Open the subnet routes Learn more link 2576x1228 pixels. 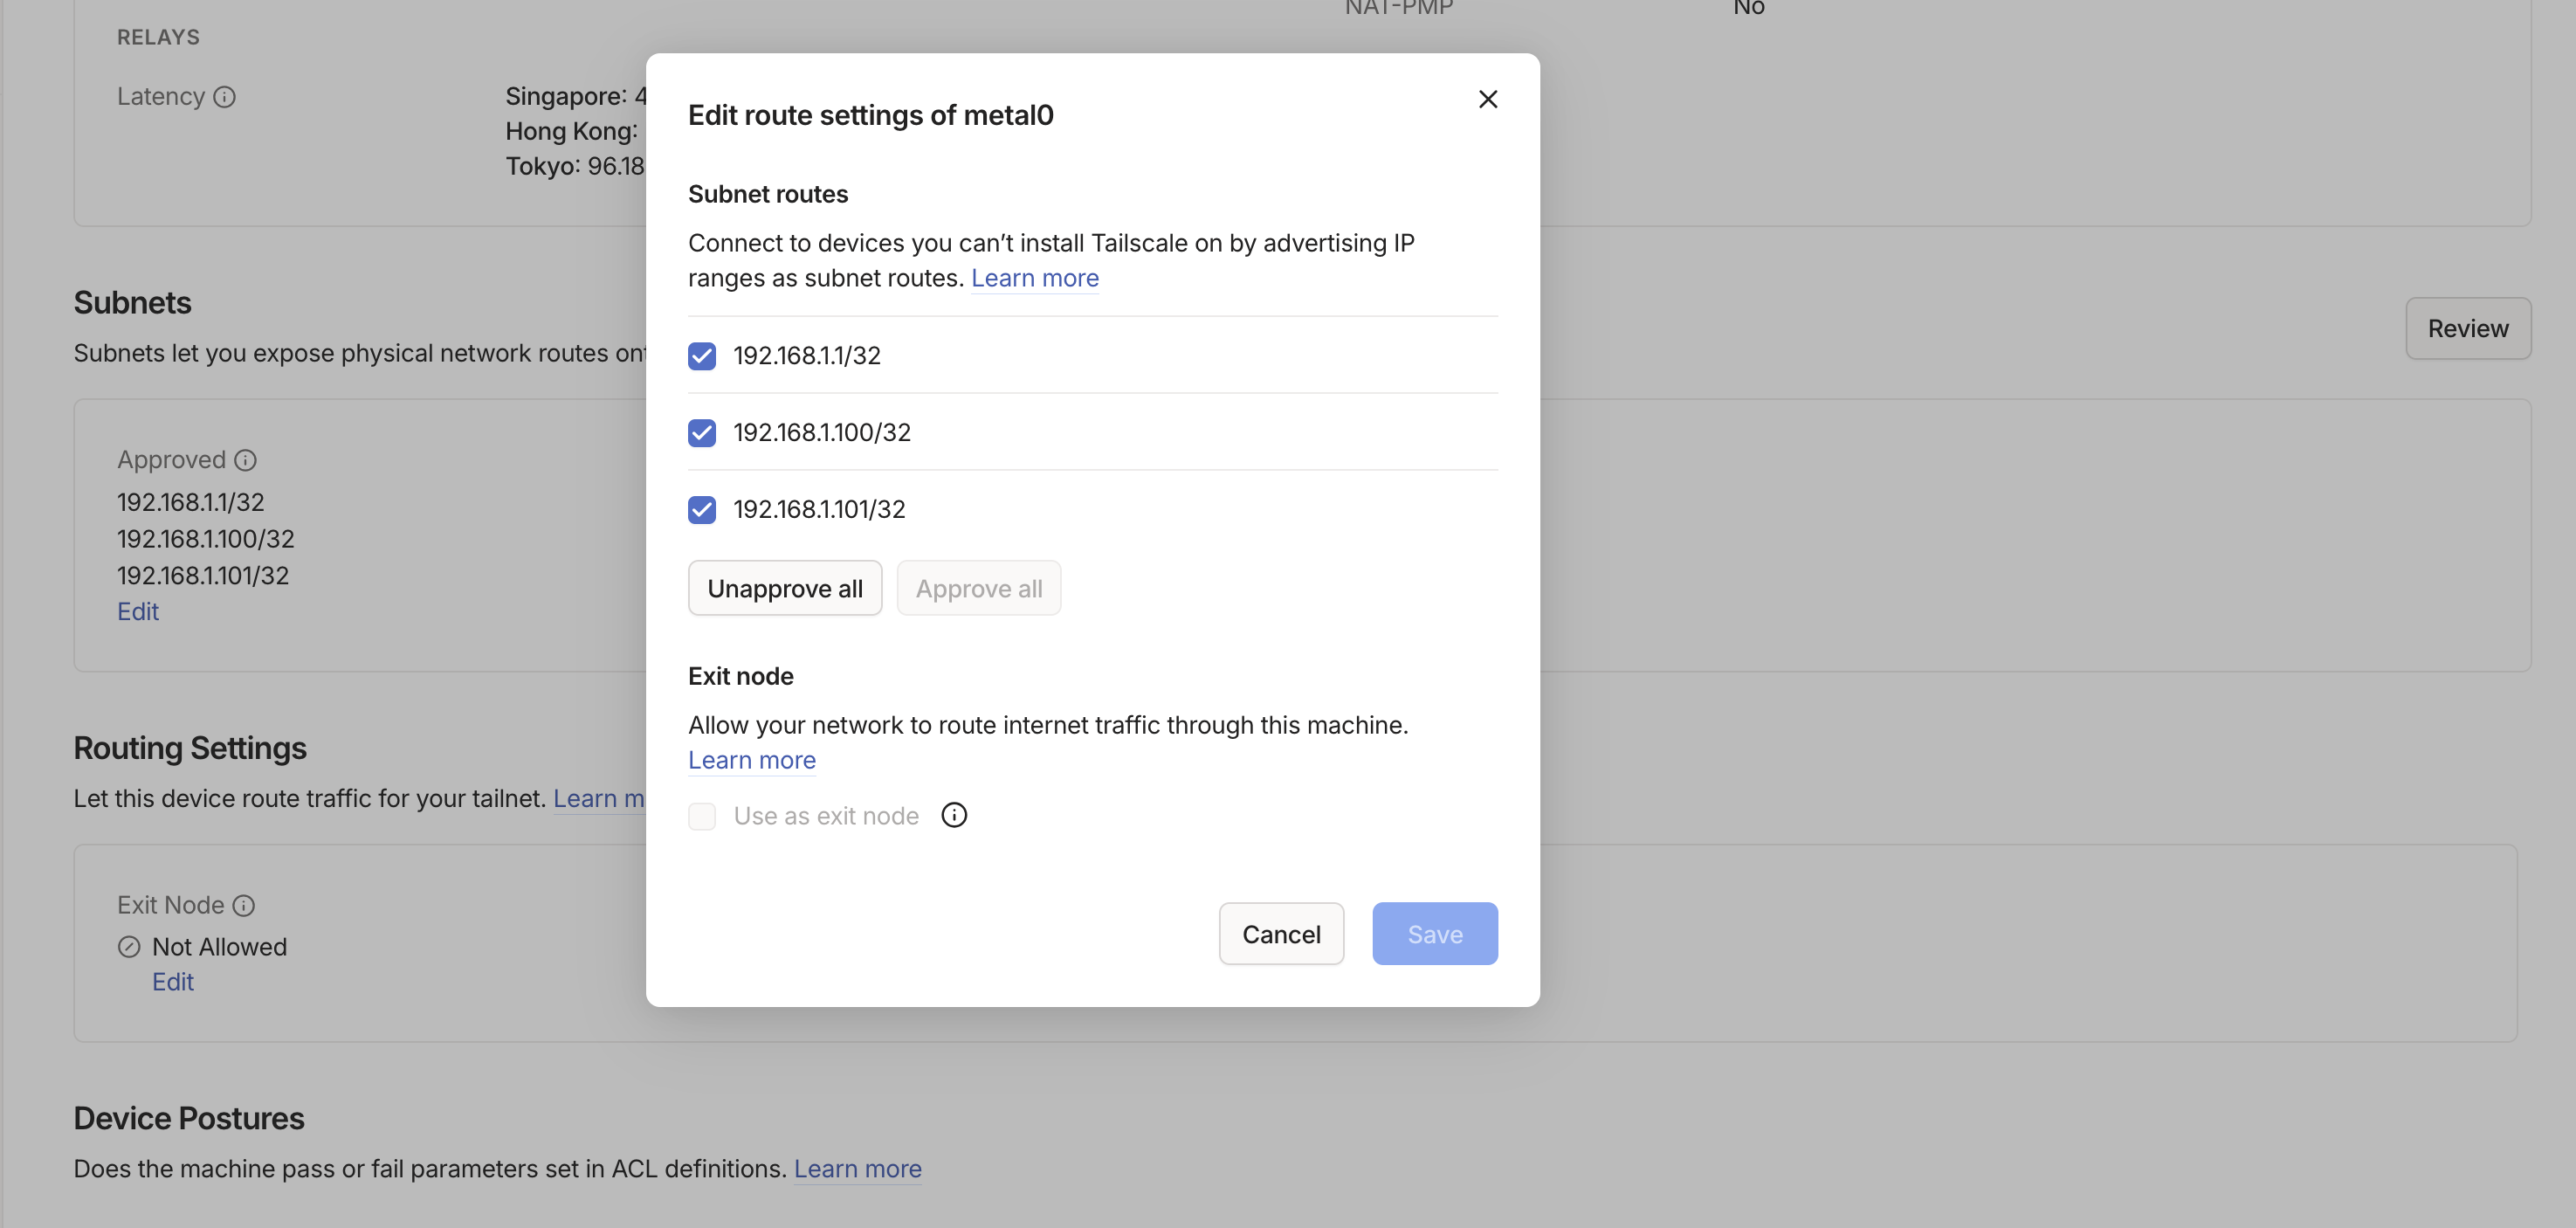click(1035, 278)
